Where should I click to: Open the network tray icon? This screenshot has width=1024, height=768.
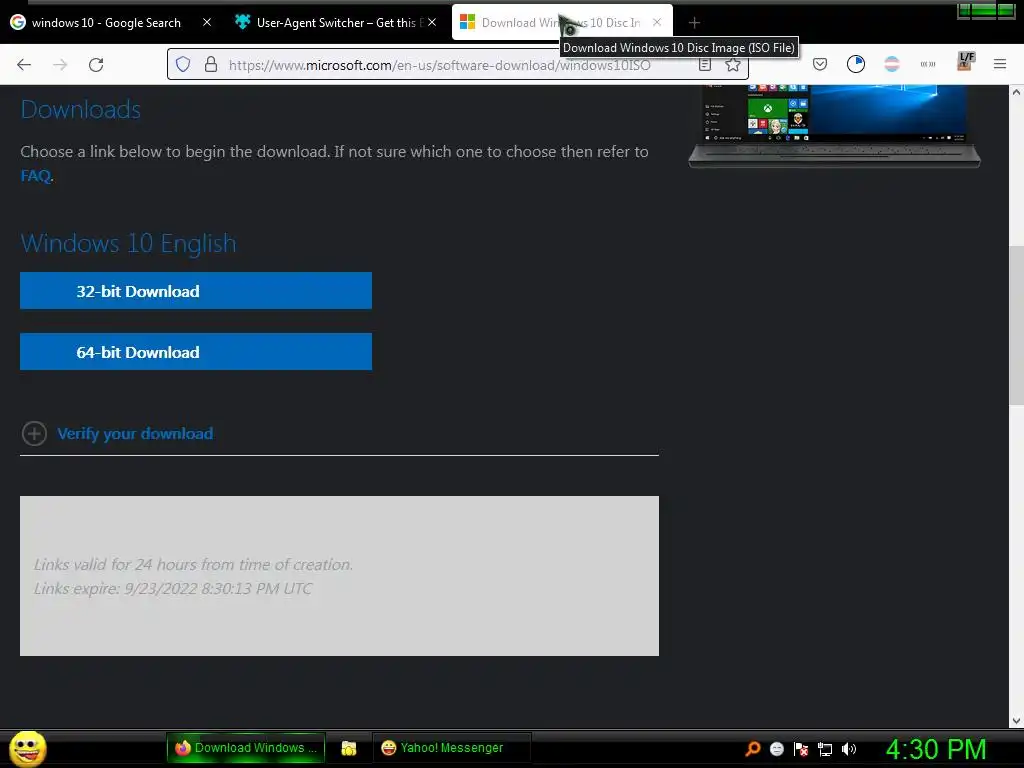coord(825,749)
